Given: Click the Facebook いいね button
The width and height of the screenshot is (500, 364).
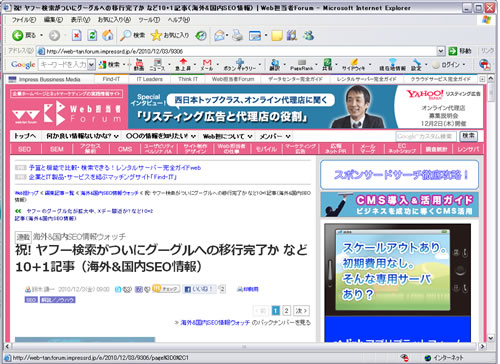Looking at the screenshot, I should click(x=199, y=289).
